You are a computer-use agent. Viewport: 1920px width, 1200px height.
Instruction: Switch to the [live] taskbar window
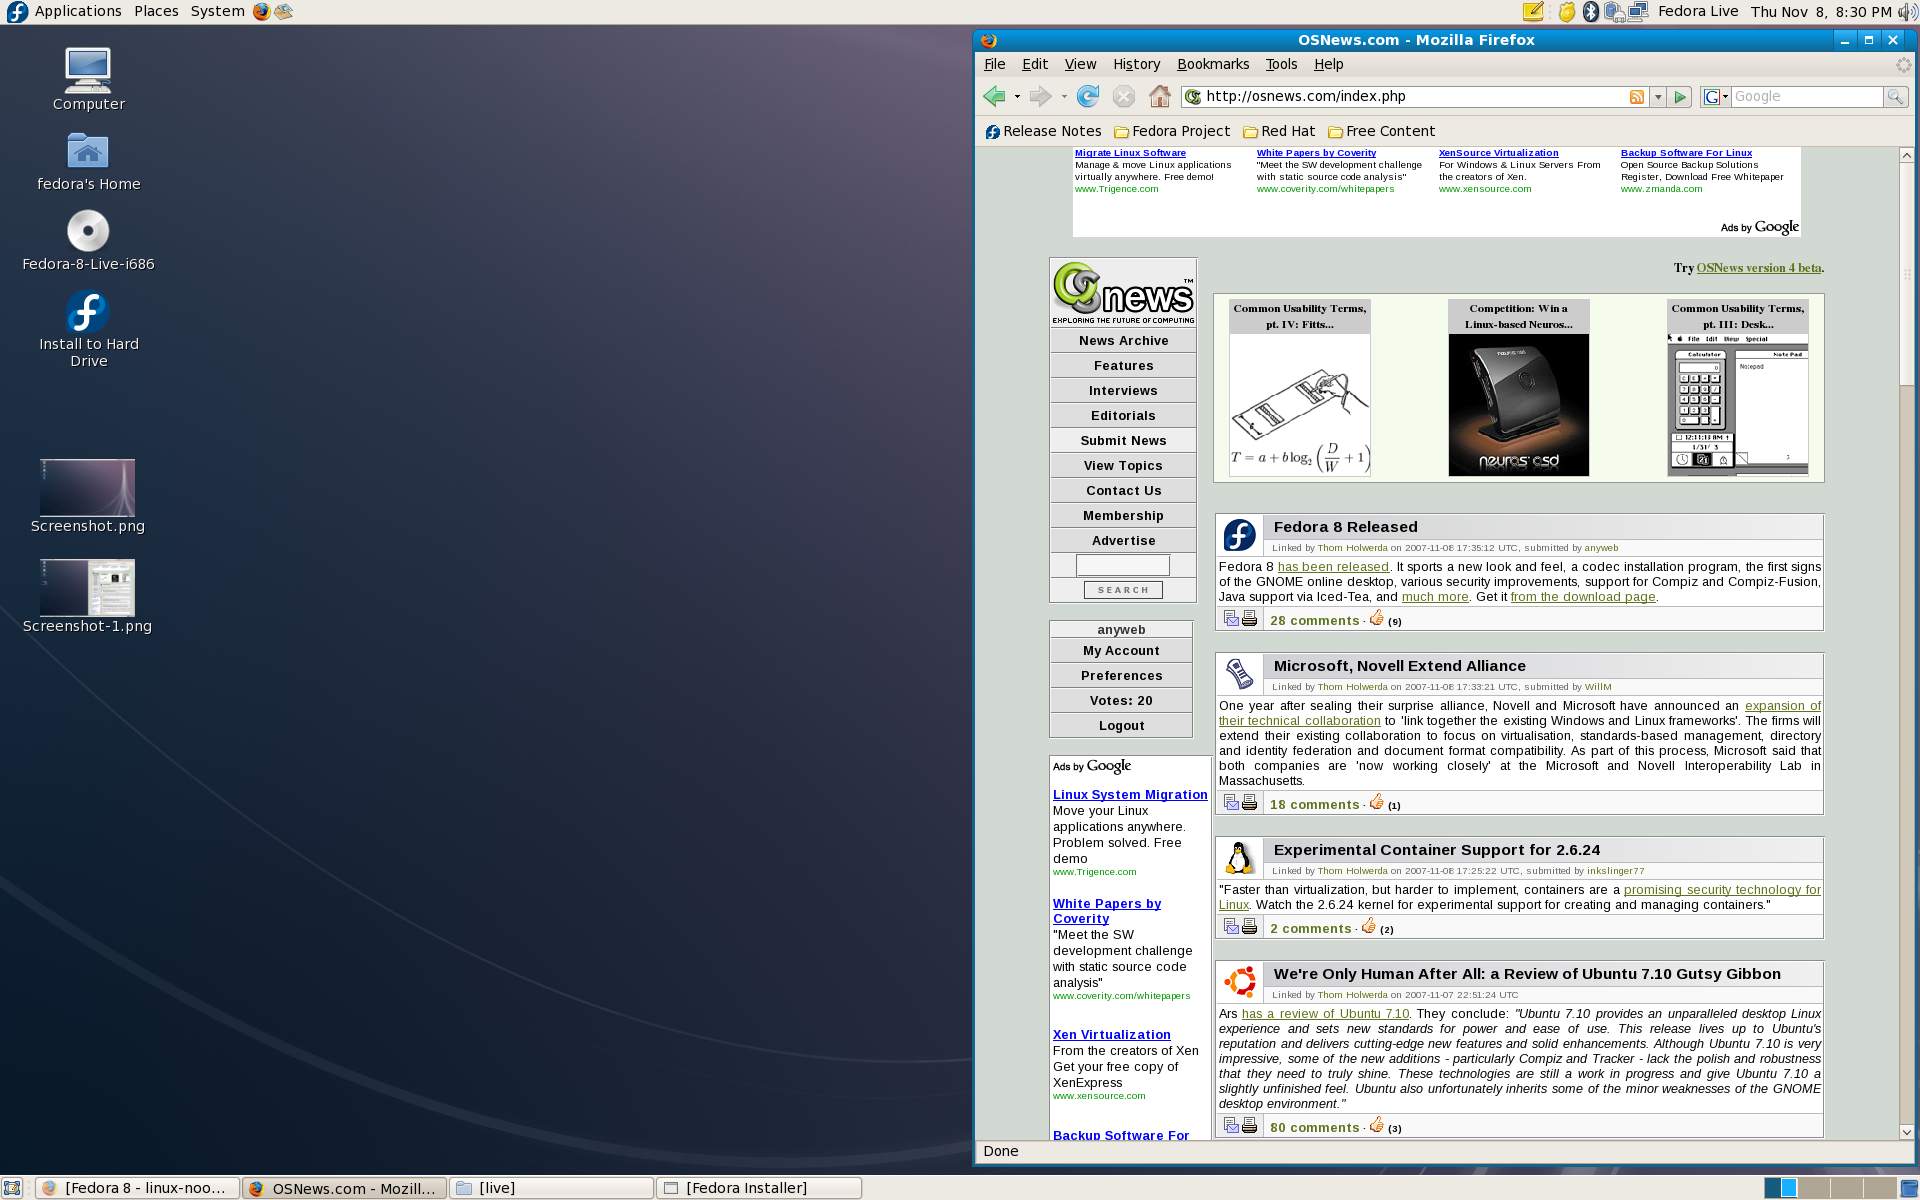pyautogui.click(x=552, y=1188)
